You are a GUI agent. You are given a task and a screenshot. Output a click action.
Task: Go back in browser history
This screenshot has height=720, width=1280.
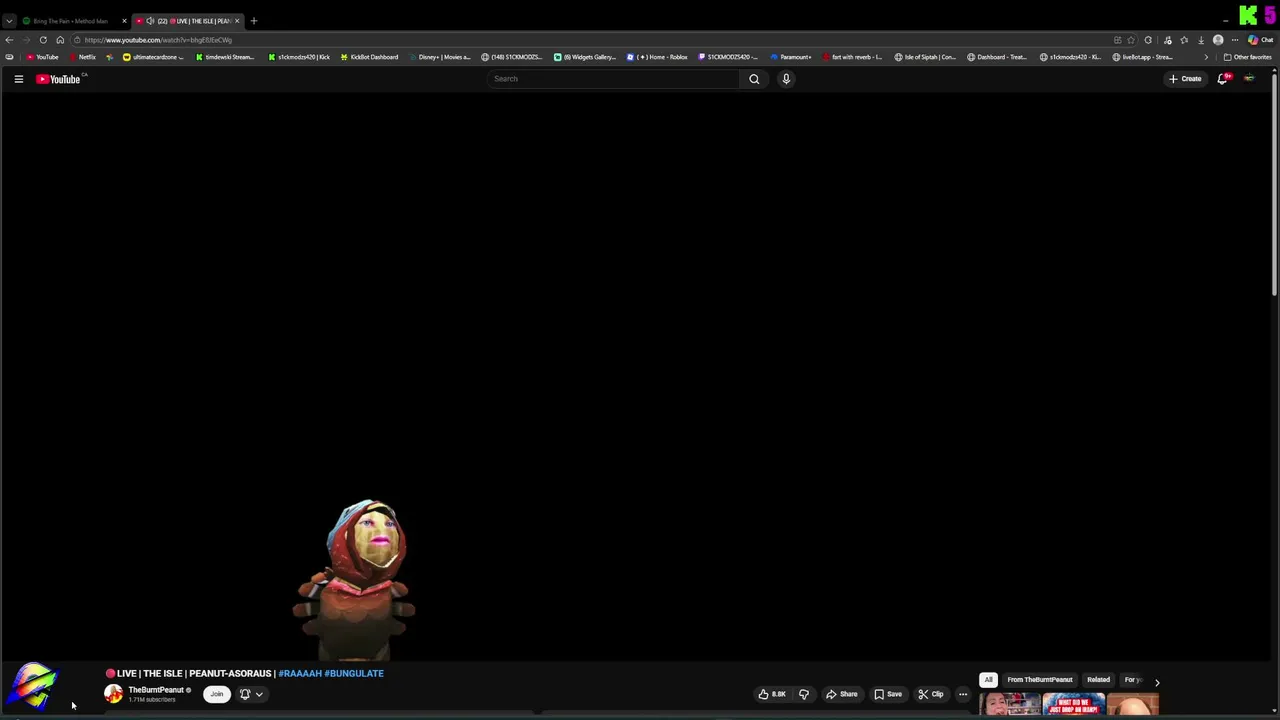pyautogui.click(x=9, y=40)
